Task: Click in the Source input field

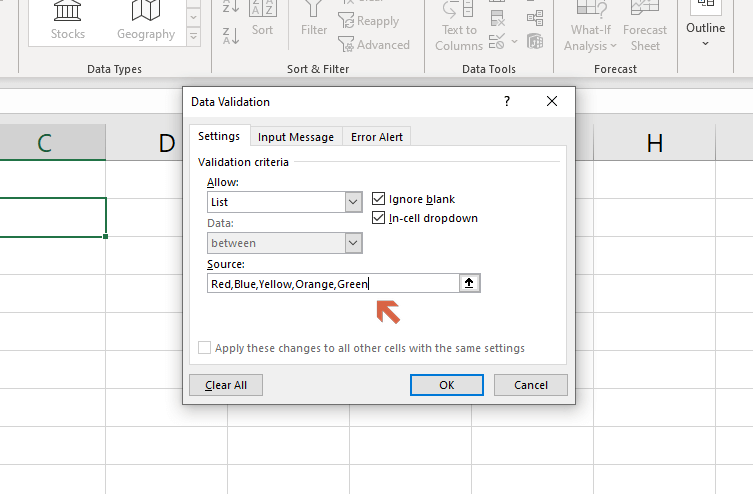Action: 333,283
